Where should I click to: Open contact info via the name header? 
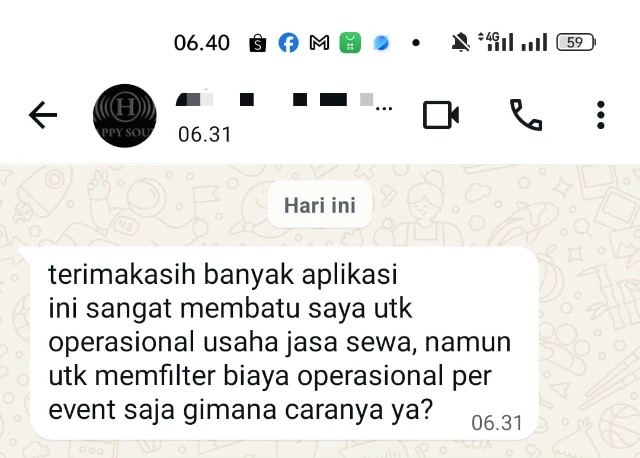click(284, 100)
